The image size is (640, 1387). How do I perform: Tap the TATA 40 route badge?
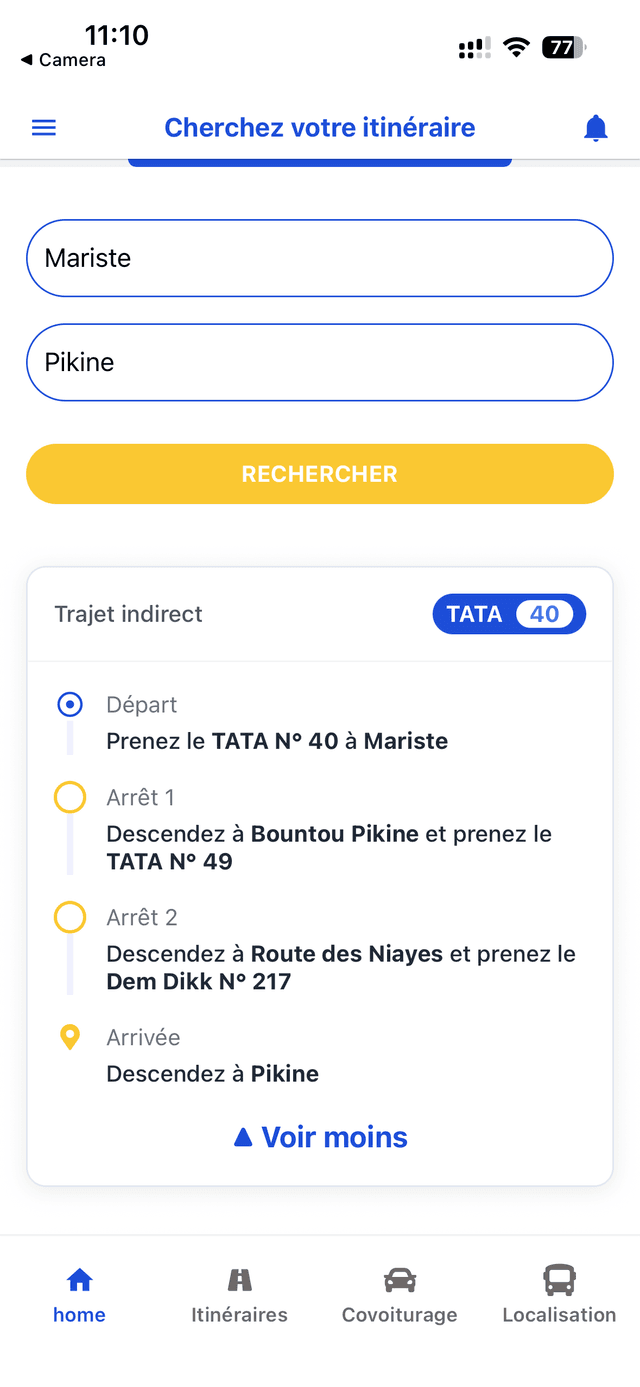pos(509,614)
